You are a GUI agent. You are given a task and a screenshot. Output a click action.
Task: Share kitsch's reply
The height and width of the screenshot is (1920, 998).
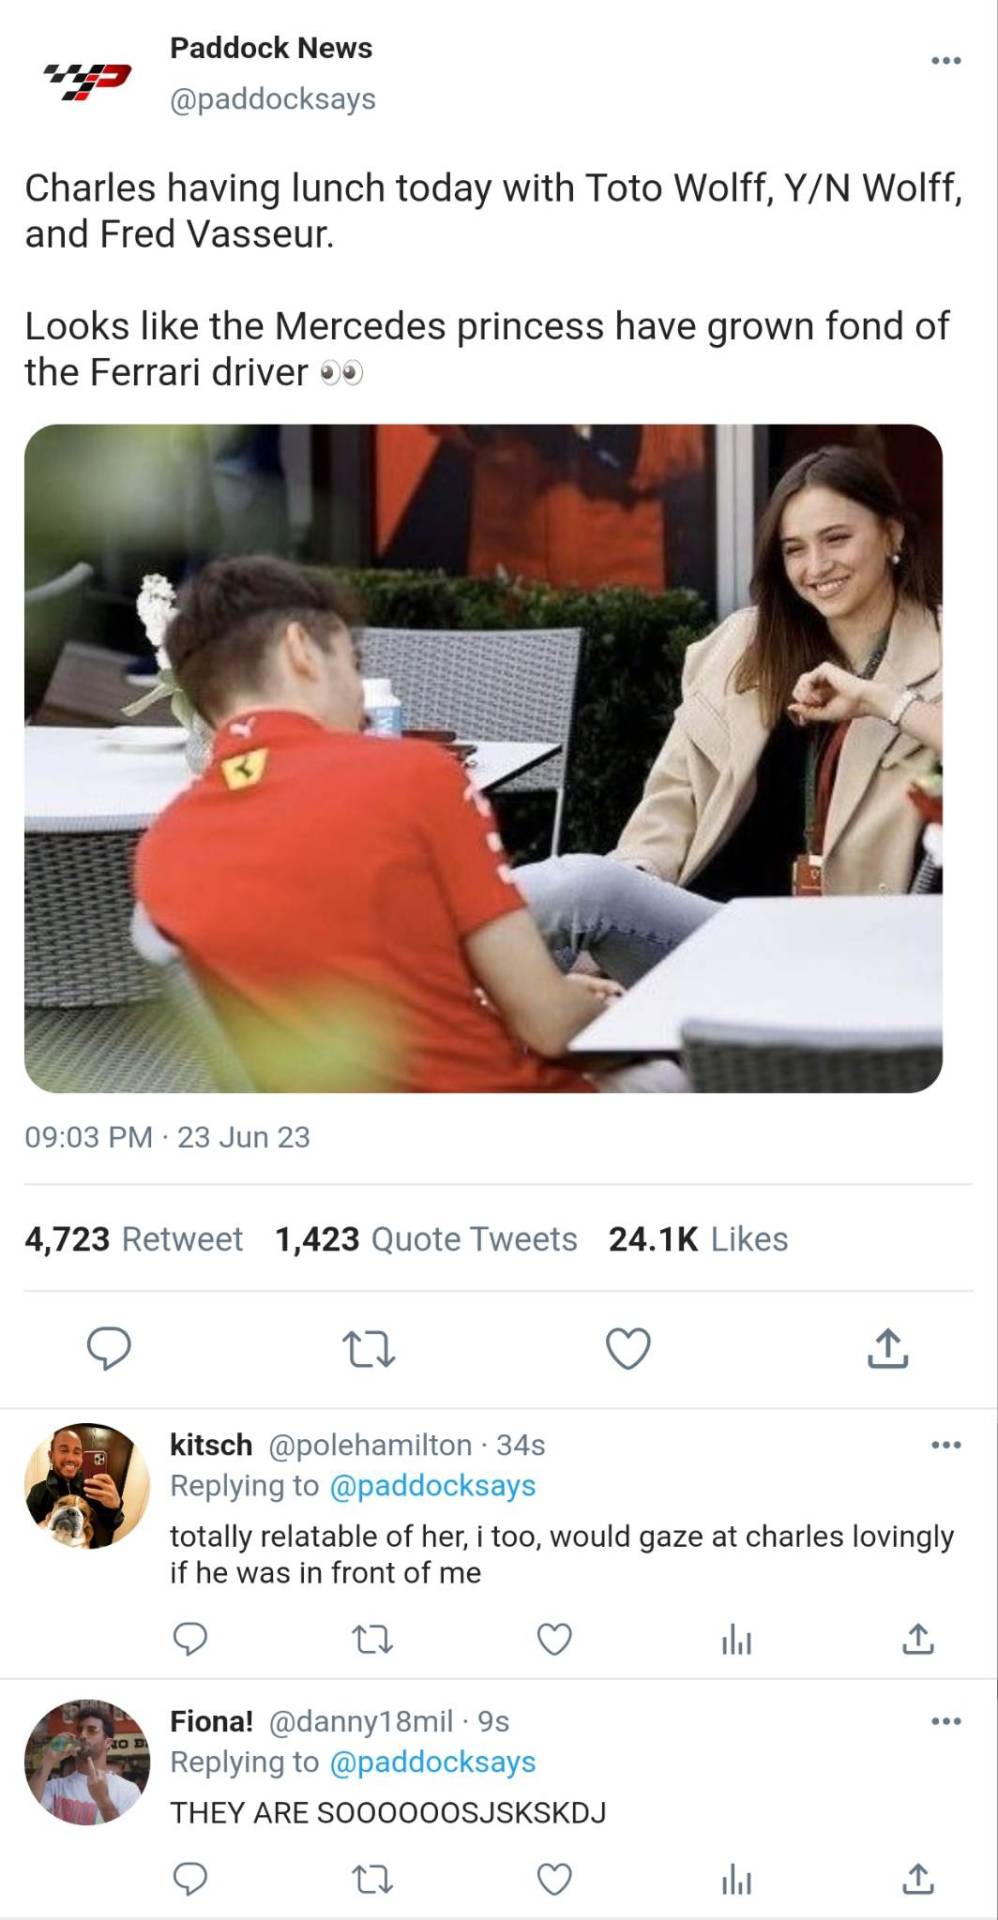[918, 1639]
